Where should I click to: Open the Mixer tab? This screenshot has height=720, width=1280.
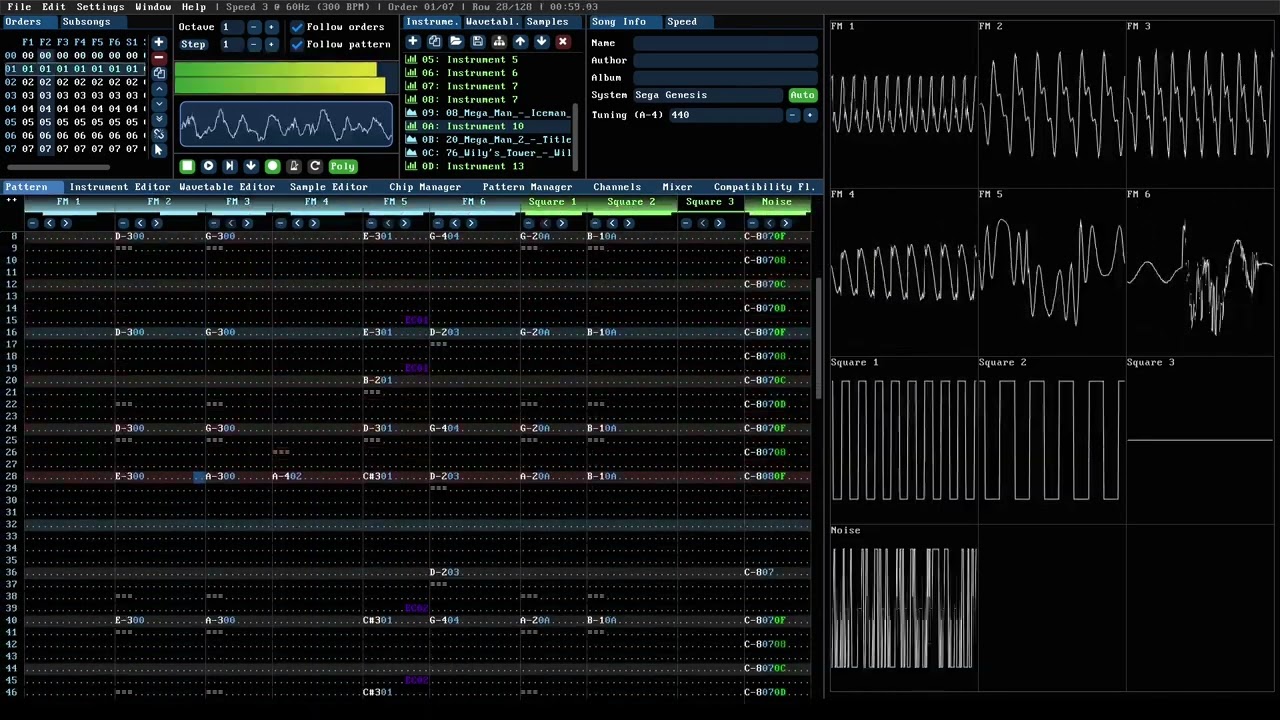(677, 187)
